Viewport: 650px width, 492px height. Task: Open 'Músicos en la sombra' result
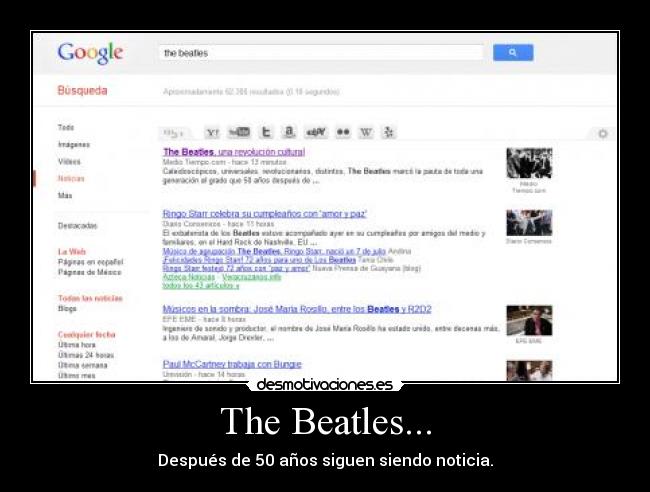(297, 309)
